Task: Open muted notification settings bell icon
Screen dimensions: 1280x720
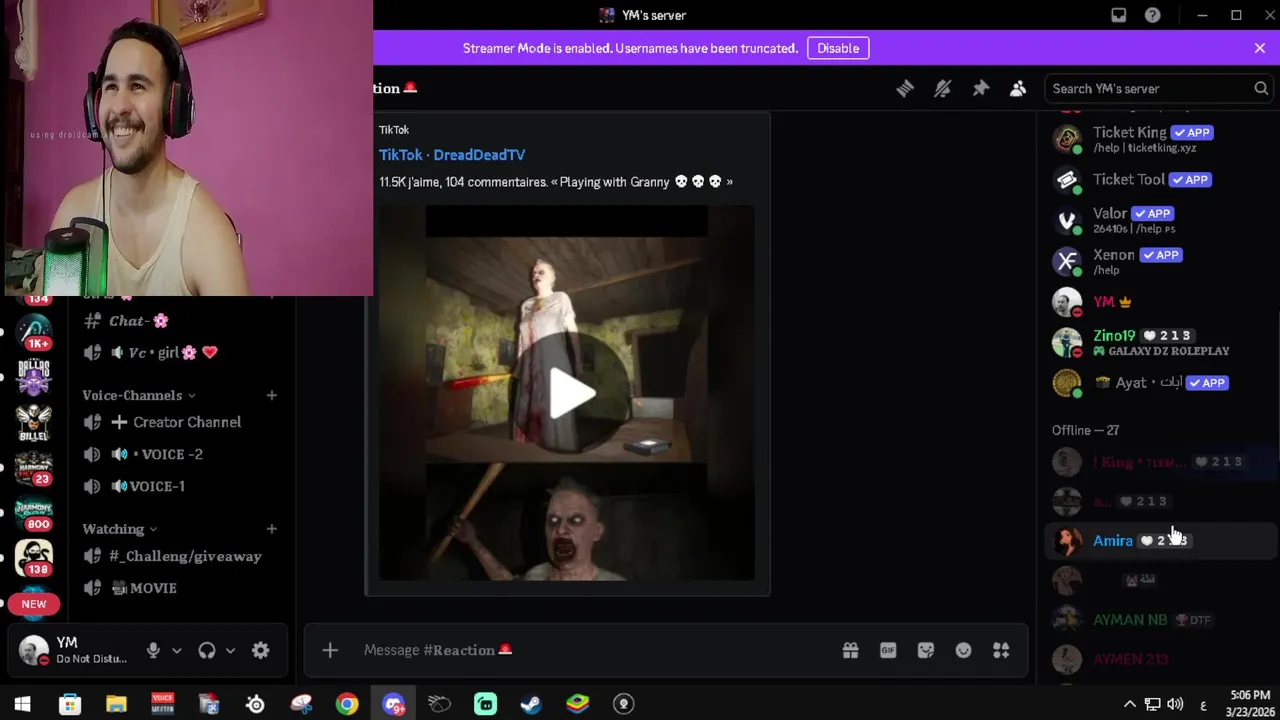Action: (942, 88)
